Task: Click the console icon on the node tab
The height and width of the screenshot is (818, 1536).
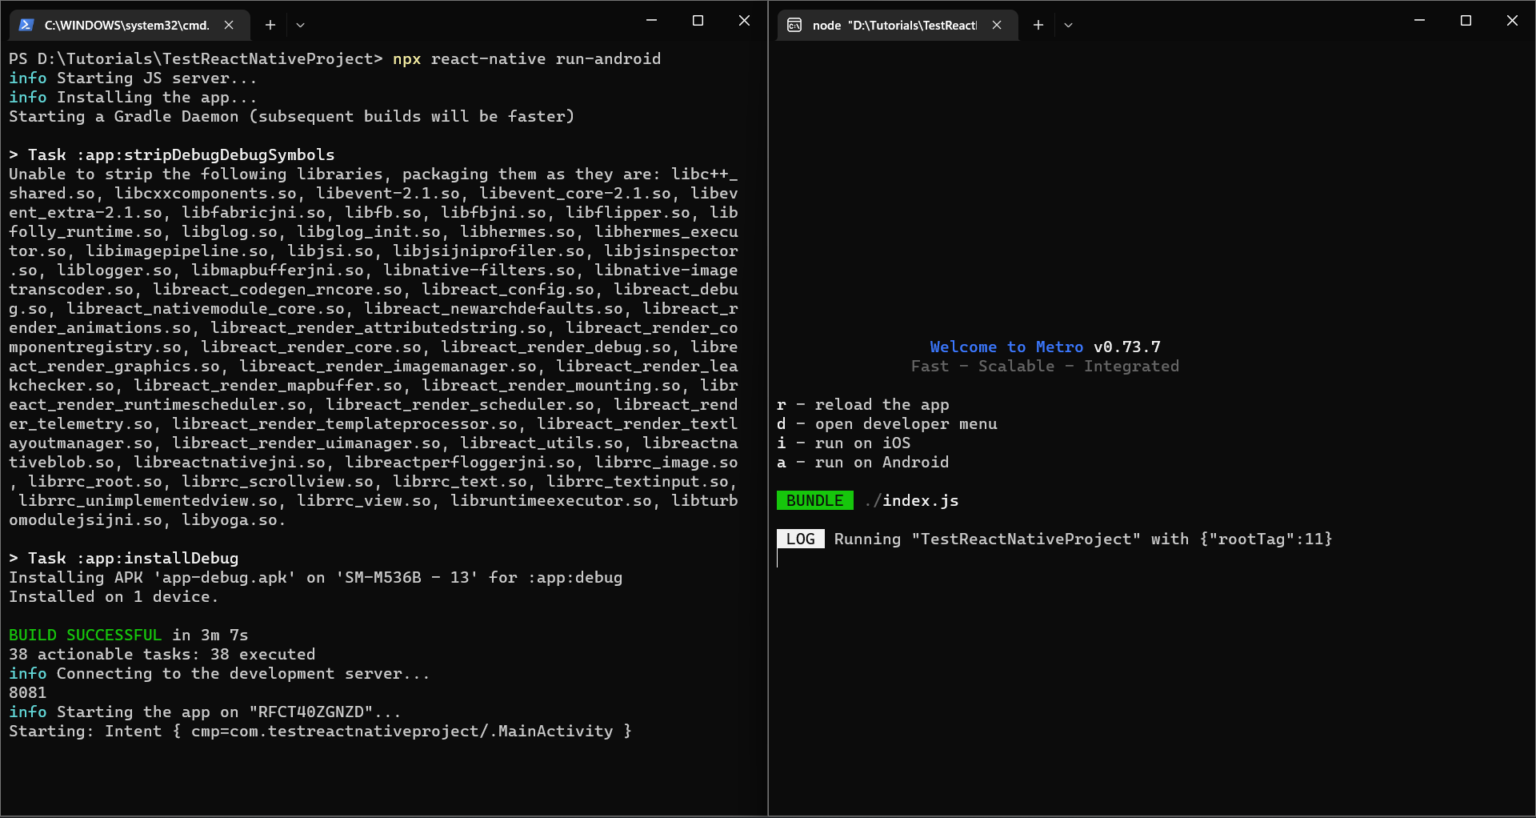Action: point(794,25)
